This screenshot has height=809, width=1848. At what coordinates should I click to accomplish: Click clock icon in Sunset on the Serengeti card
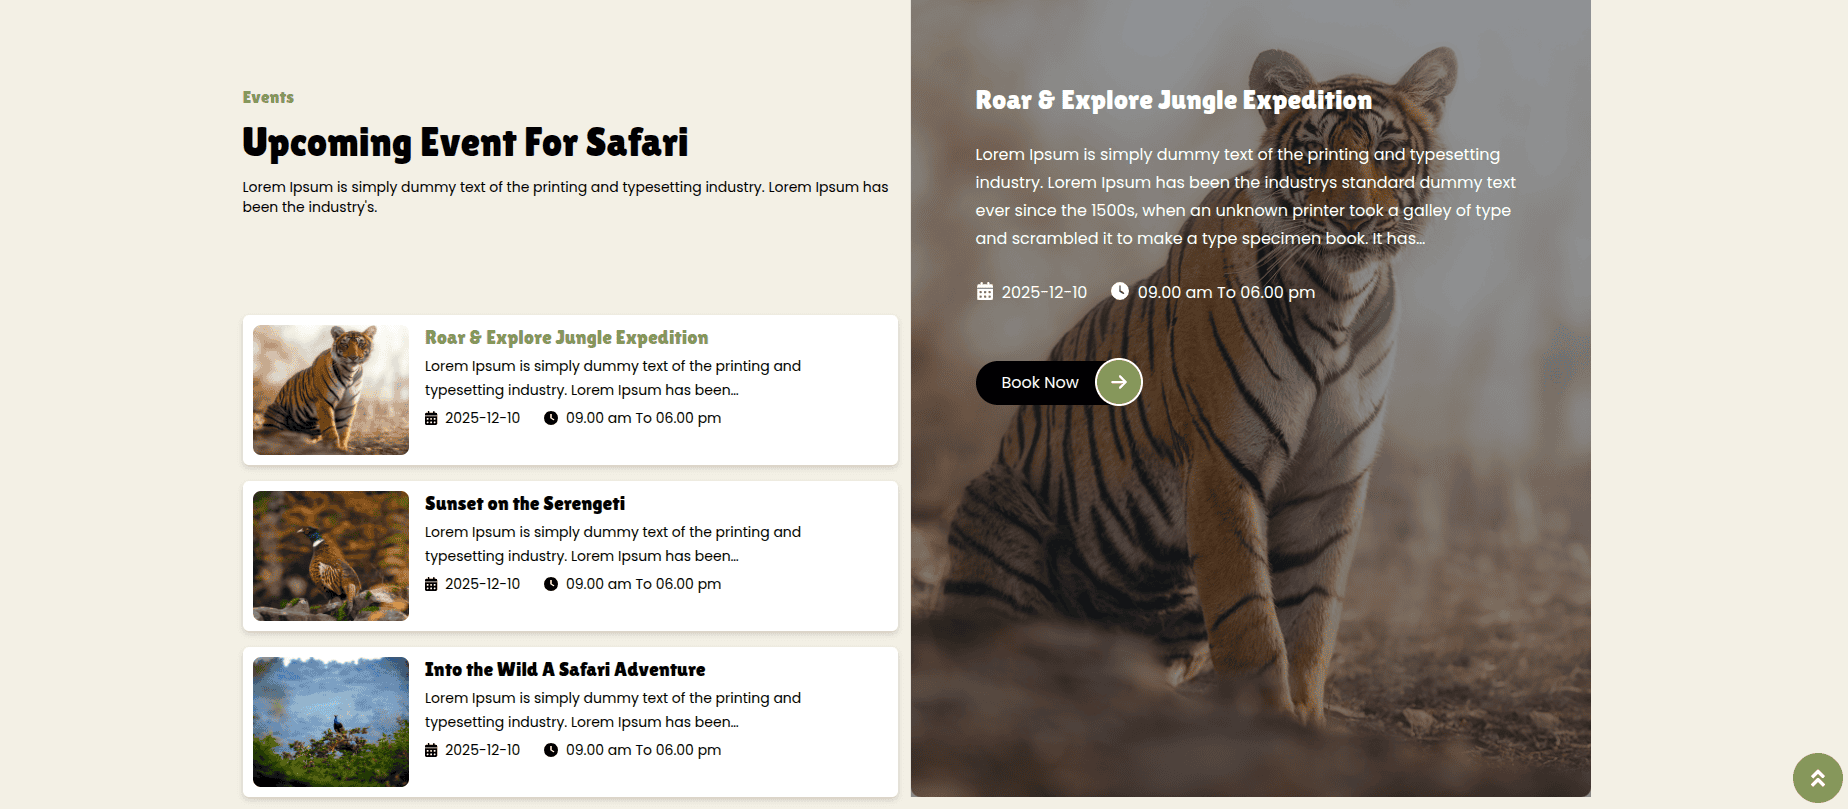551,584
